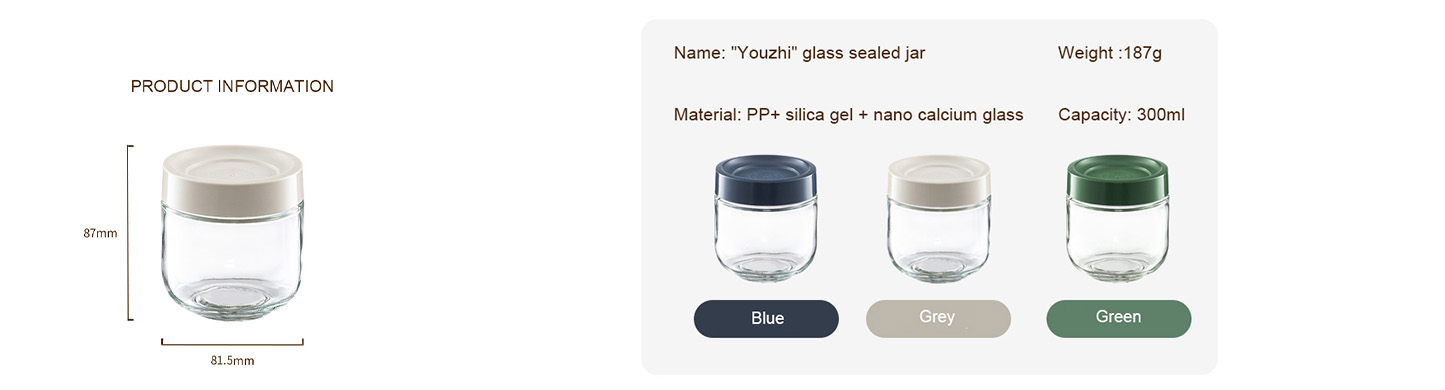Click the 81.5mm width label

coord(232,360)
